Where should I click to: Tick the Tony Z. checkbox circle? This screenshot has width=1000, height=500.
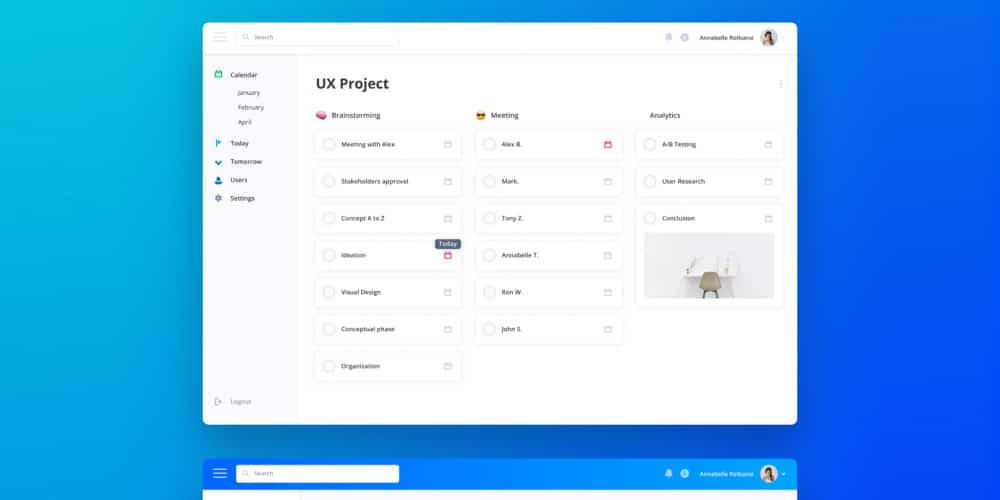489,219
